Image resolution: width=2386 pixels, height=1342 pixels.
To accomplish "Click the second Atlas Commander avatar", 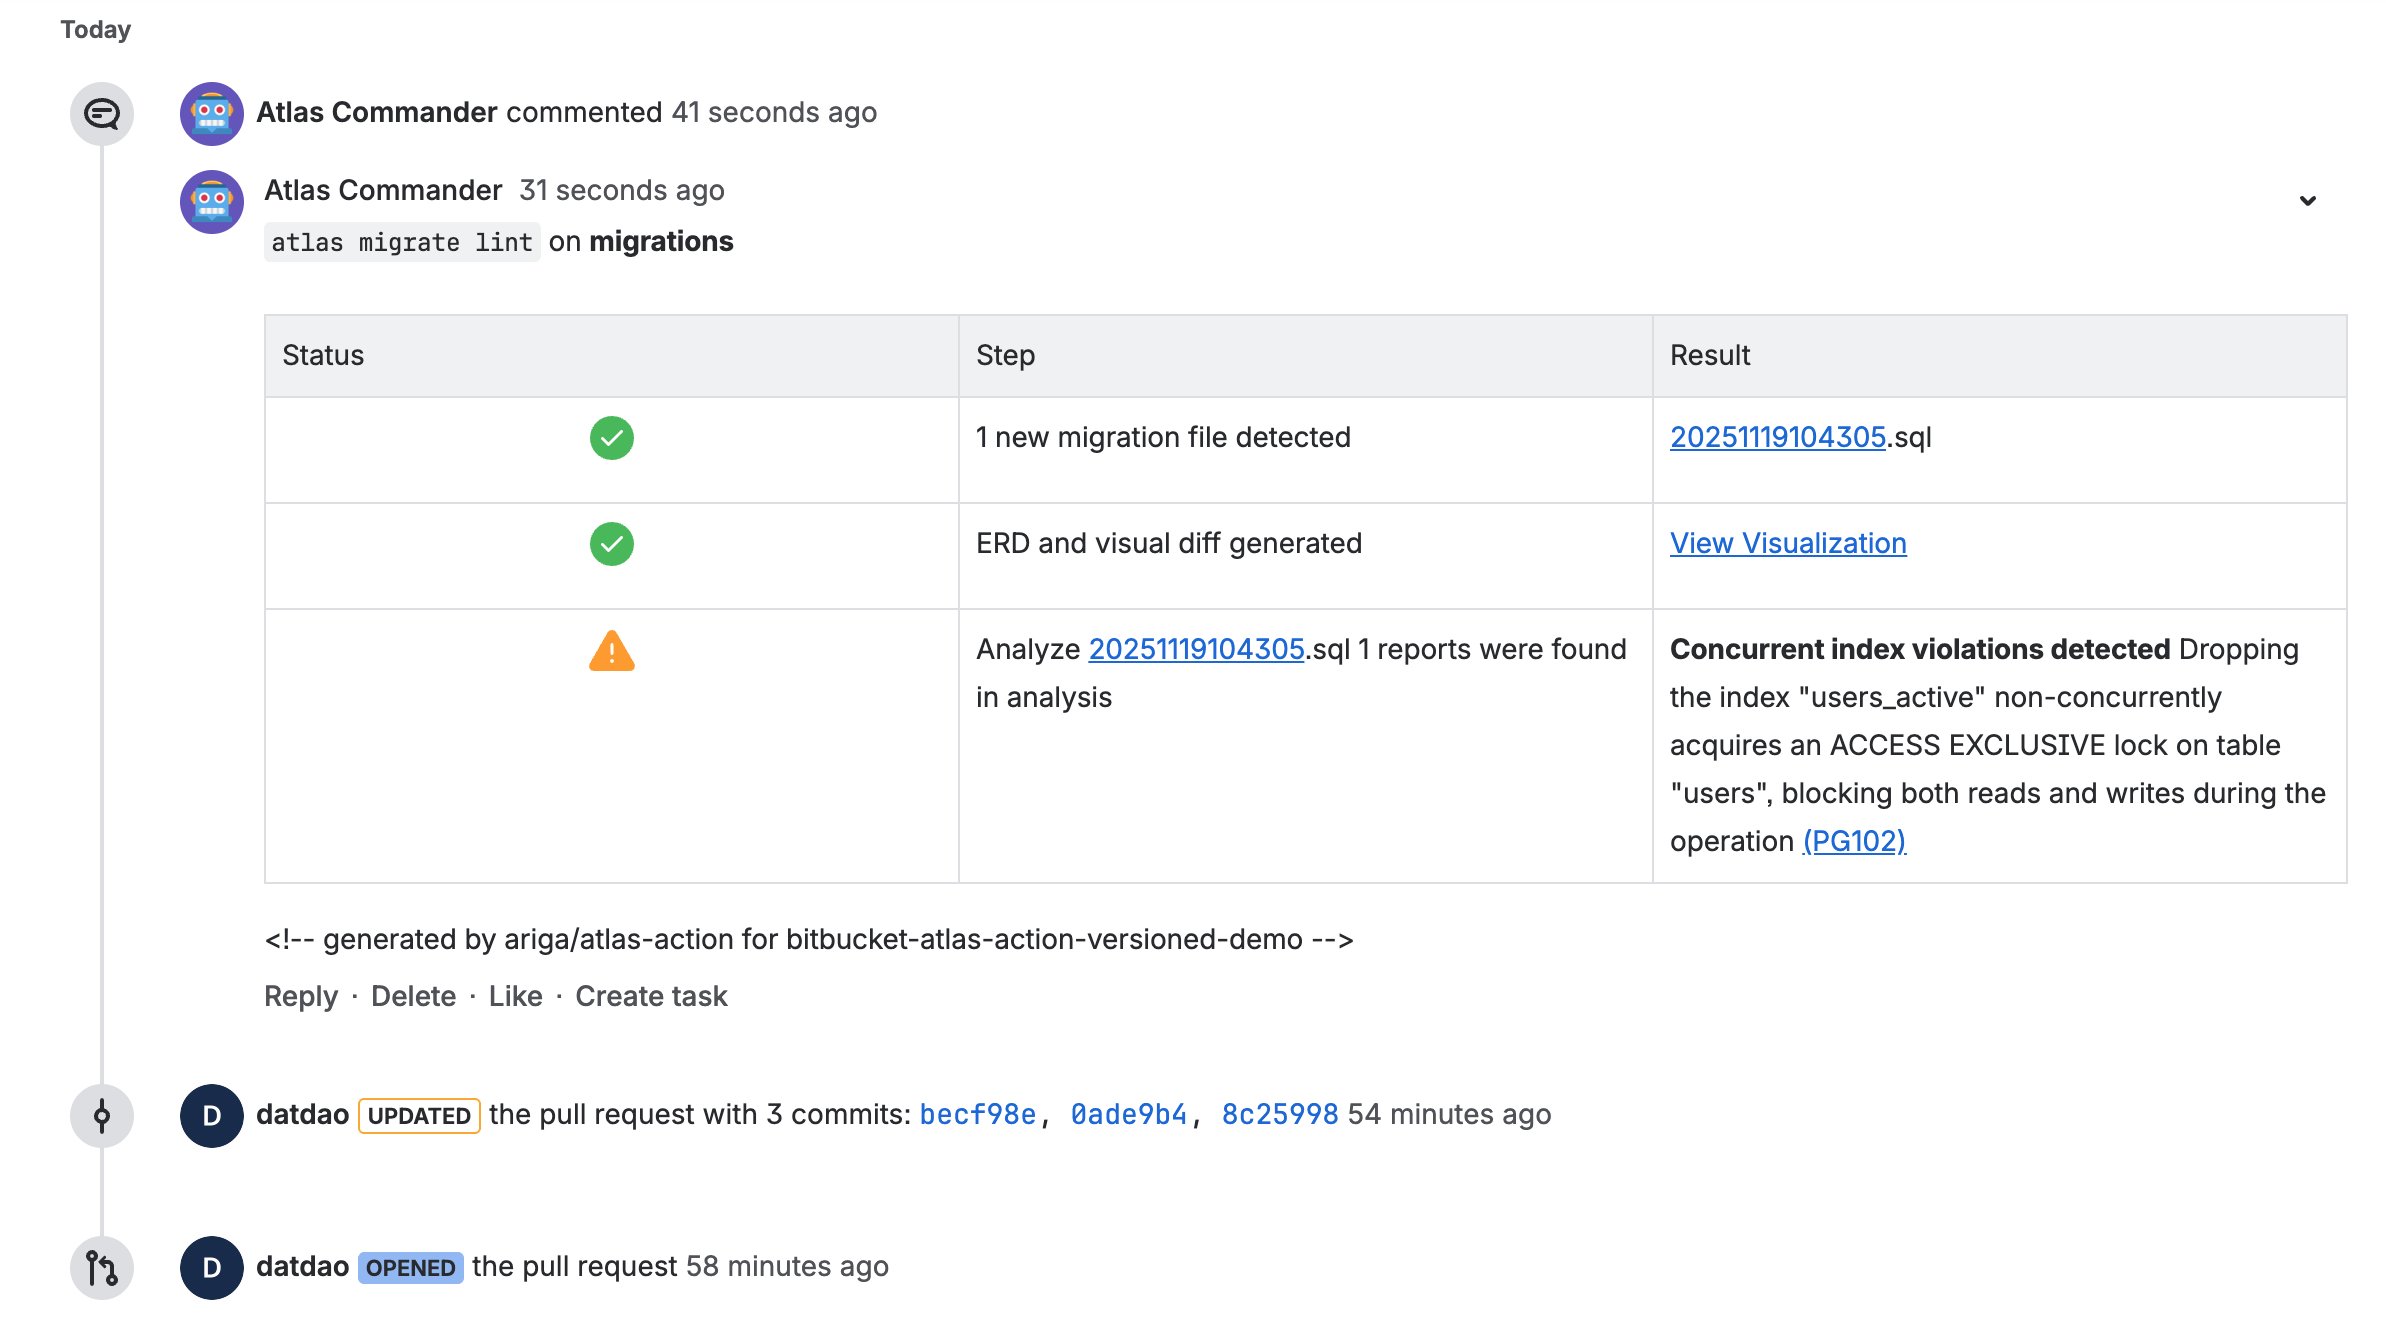I will [210, 201].
